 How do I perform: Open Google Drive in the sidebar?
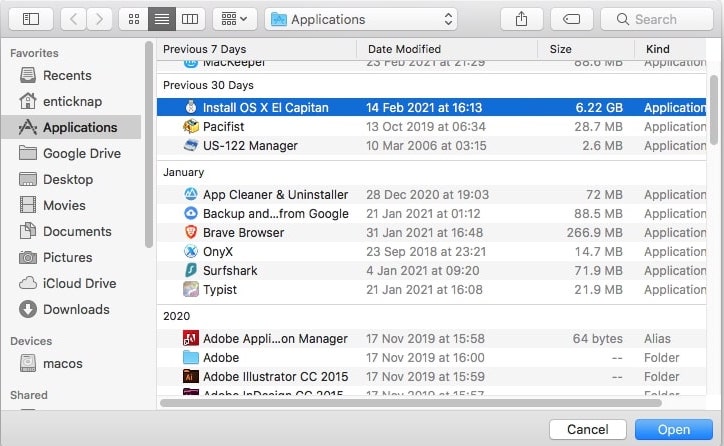coord(71,153)
